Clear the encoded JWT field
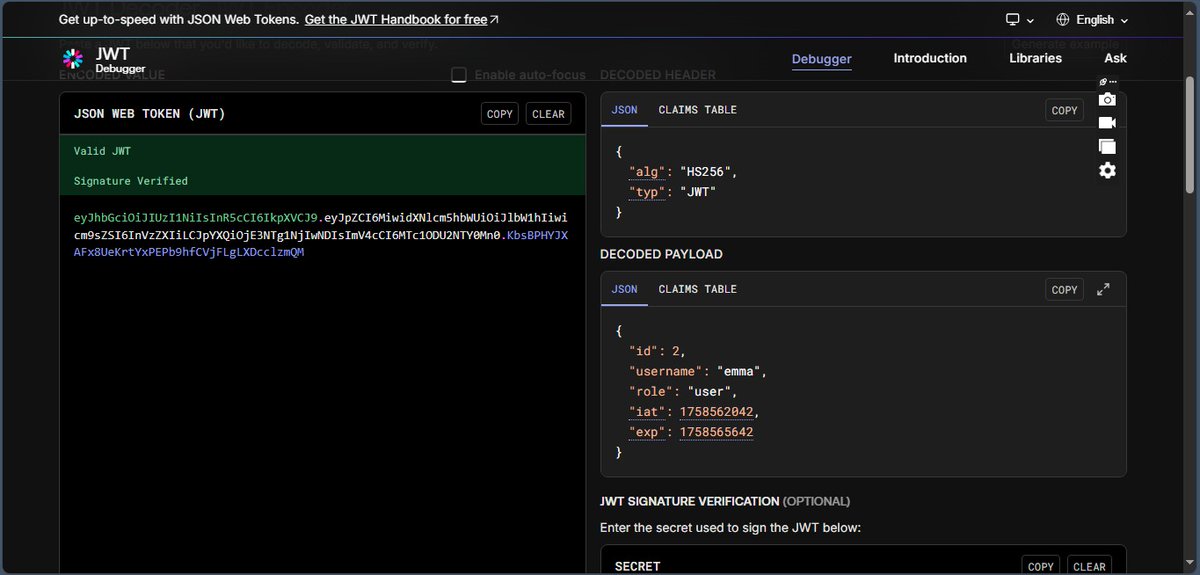1200x575 pixels. tap(548, 114)
